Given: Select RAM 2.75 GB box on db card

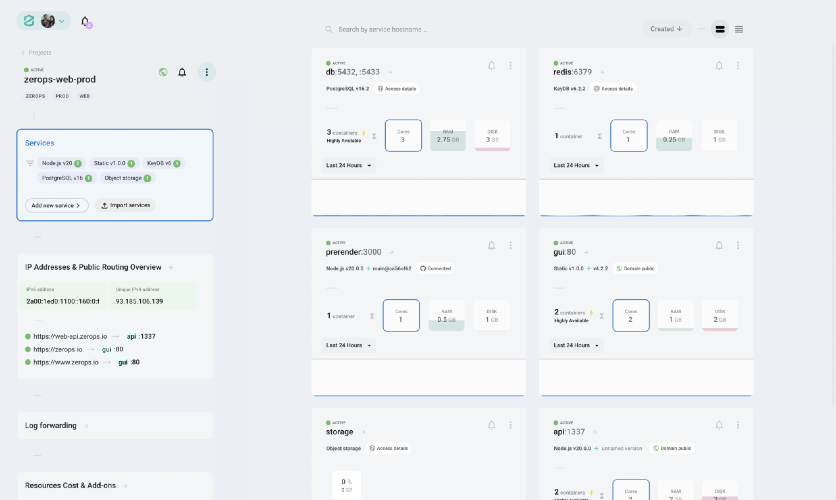Looking at the screenshot, I should (448, 135).
